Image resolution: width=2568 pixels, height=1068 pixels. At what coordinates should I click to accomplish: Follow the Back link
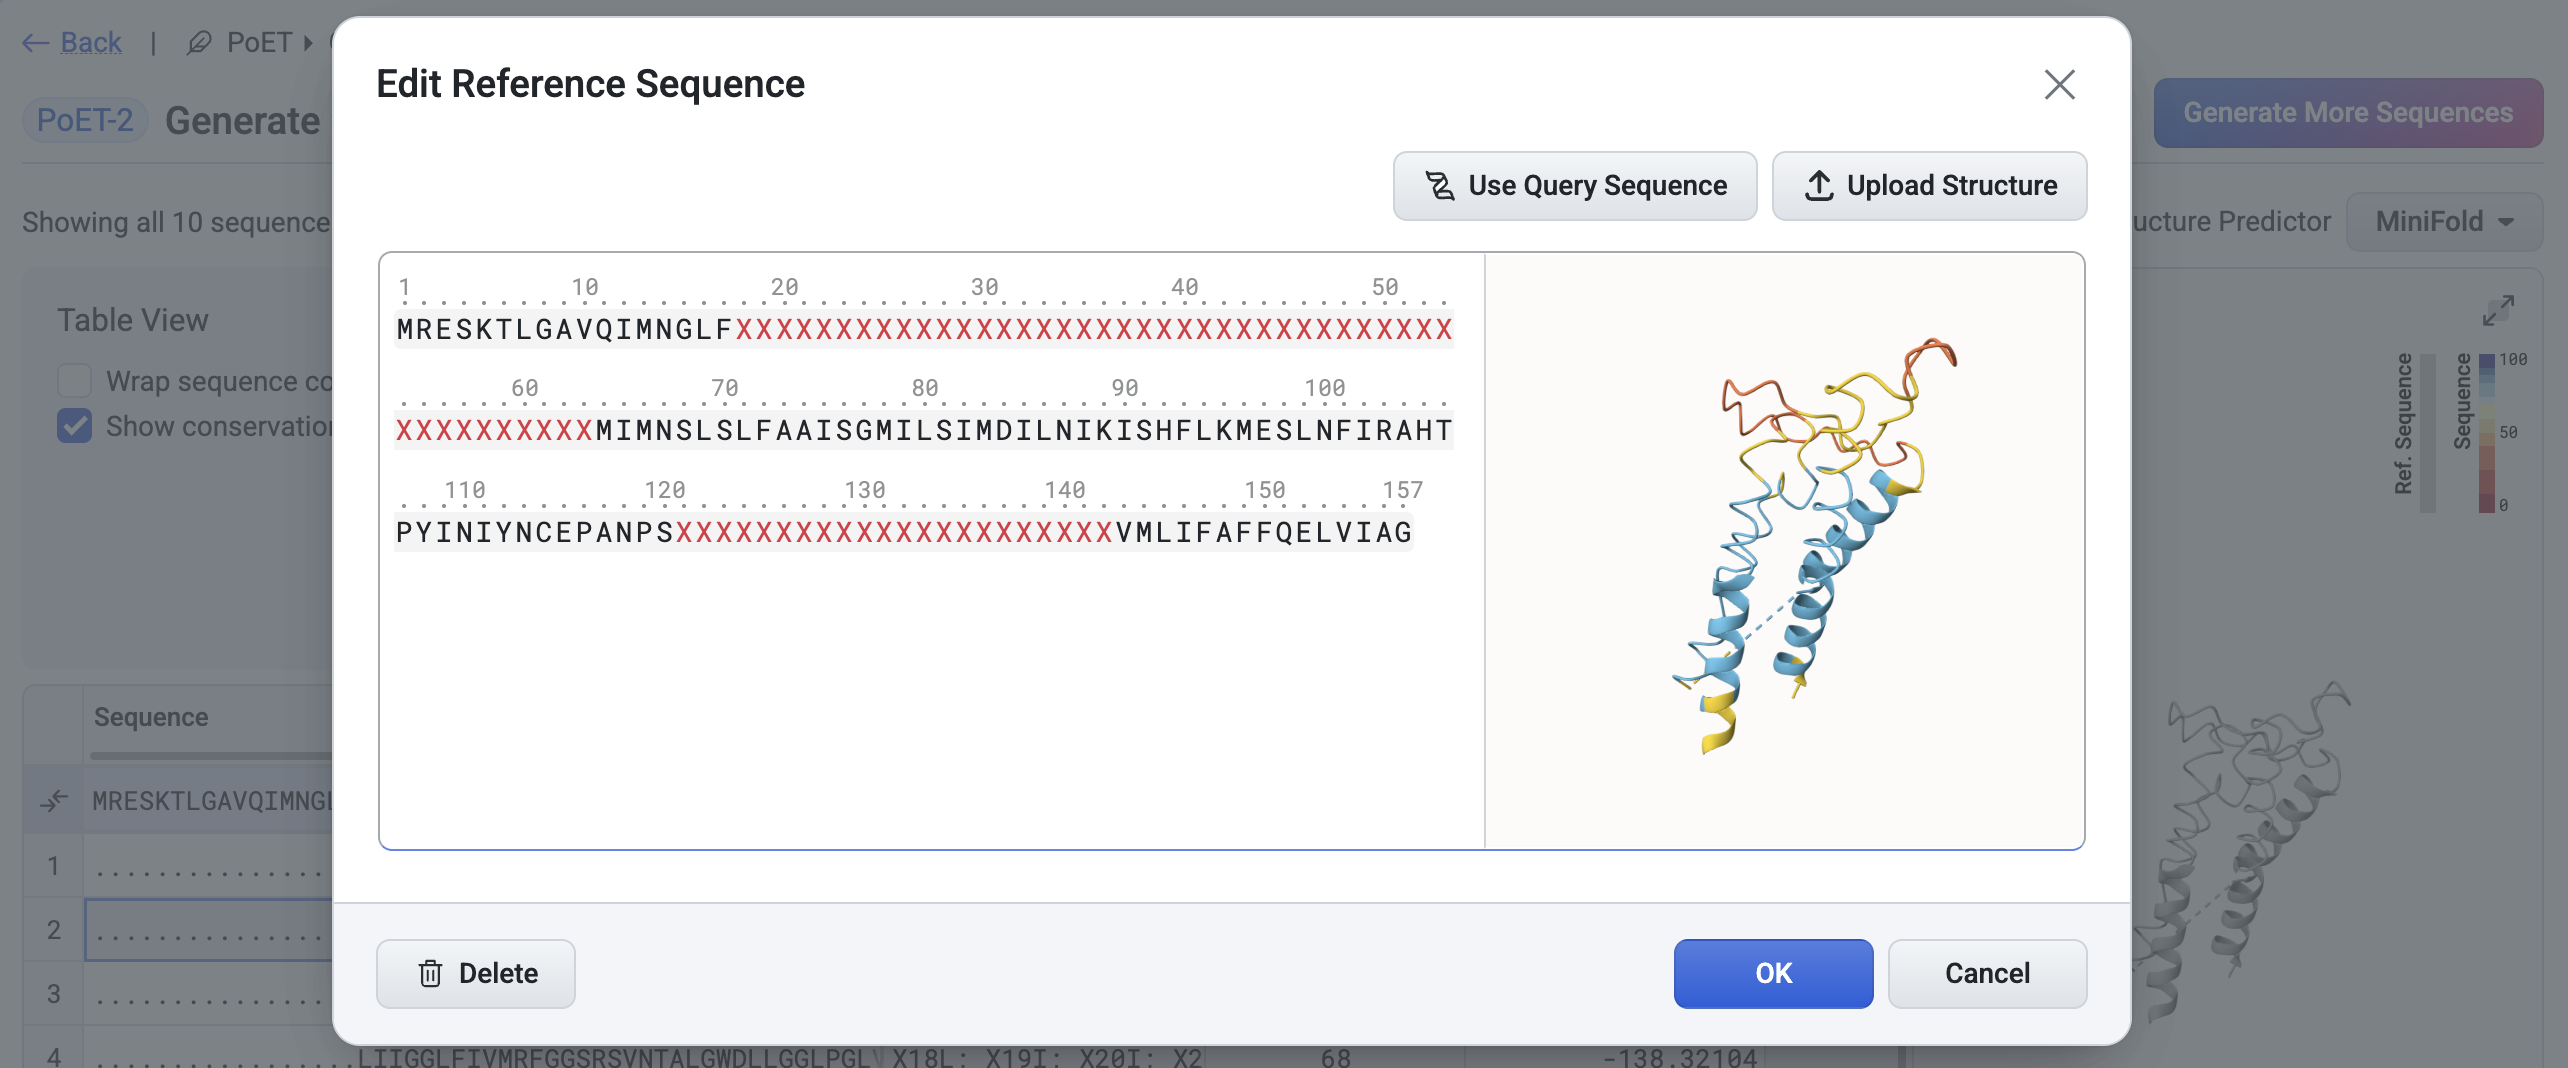coord(91,42)
